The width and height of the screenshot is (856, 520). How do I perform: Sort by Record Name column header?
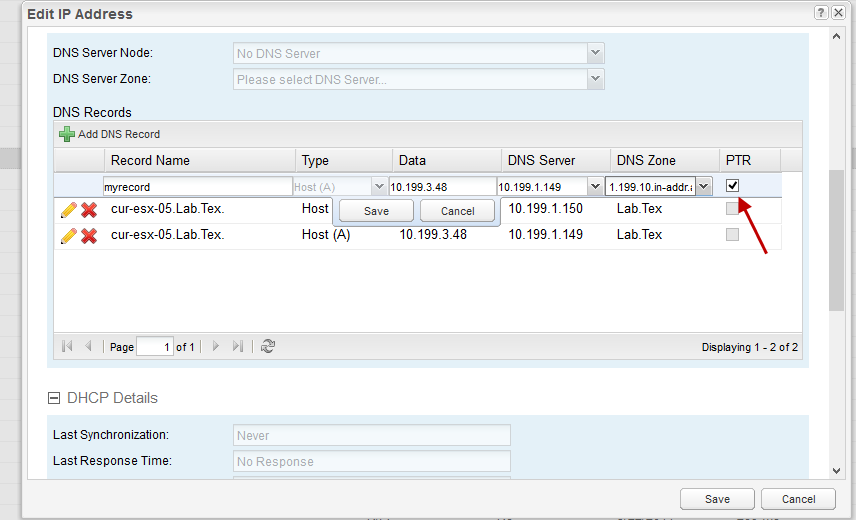200,160
